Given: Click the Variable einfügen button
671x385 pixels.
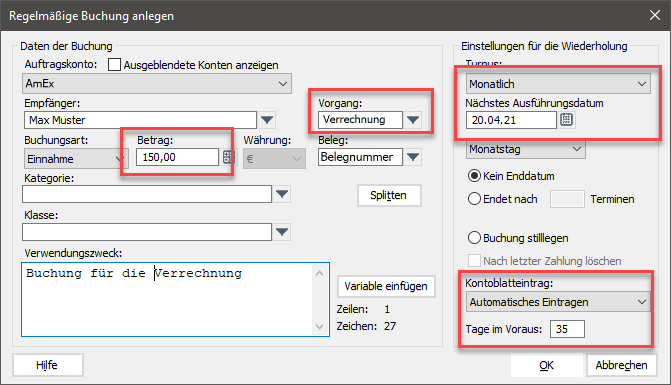Looking at the screenshot, I should click(386, 286).
